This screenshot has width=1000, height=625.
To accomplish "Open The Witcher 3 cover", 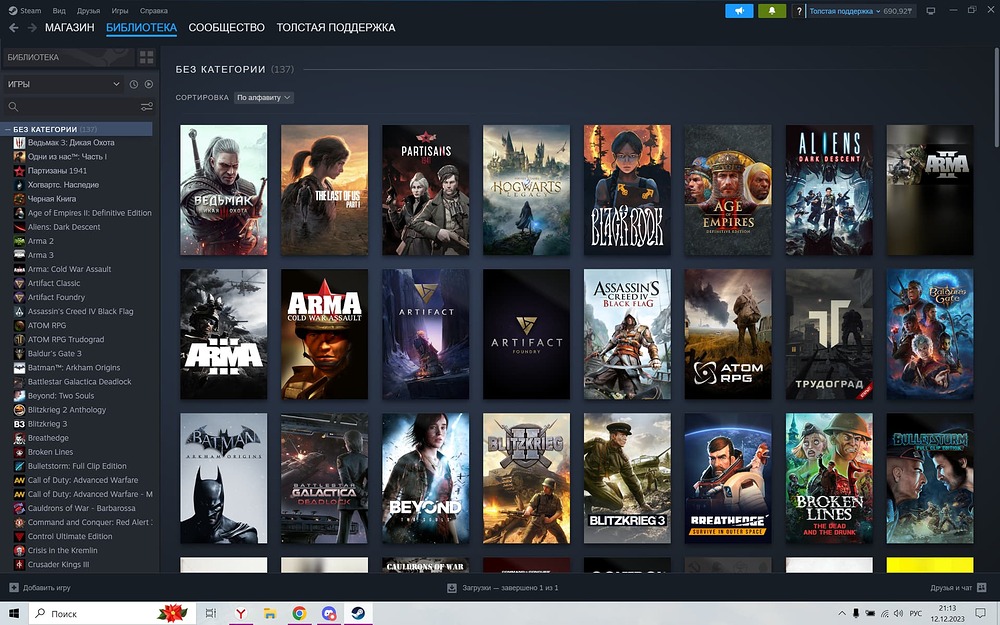I will pyautogui.click(x=224, y=190).
